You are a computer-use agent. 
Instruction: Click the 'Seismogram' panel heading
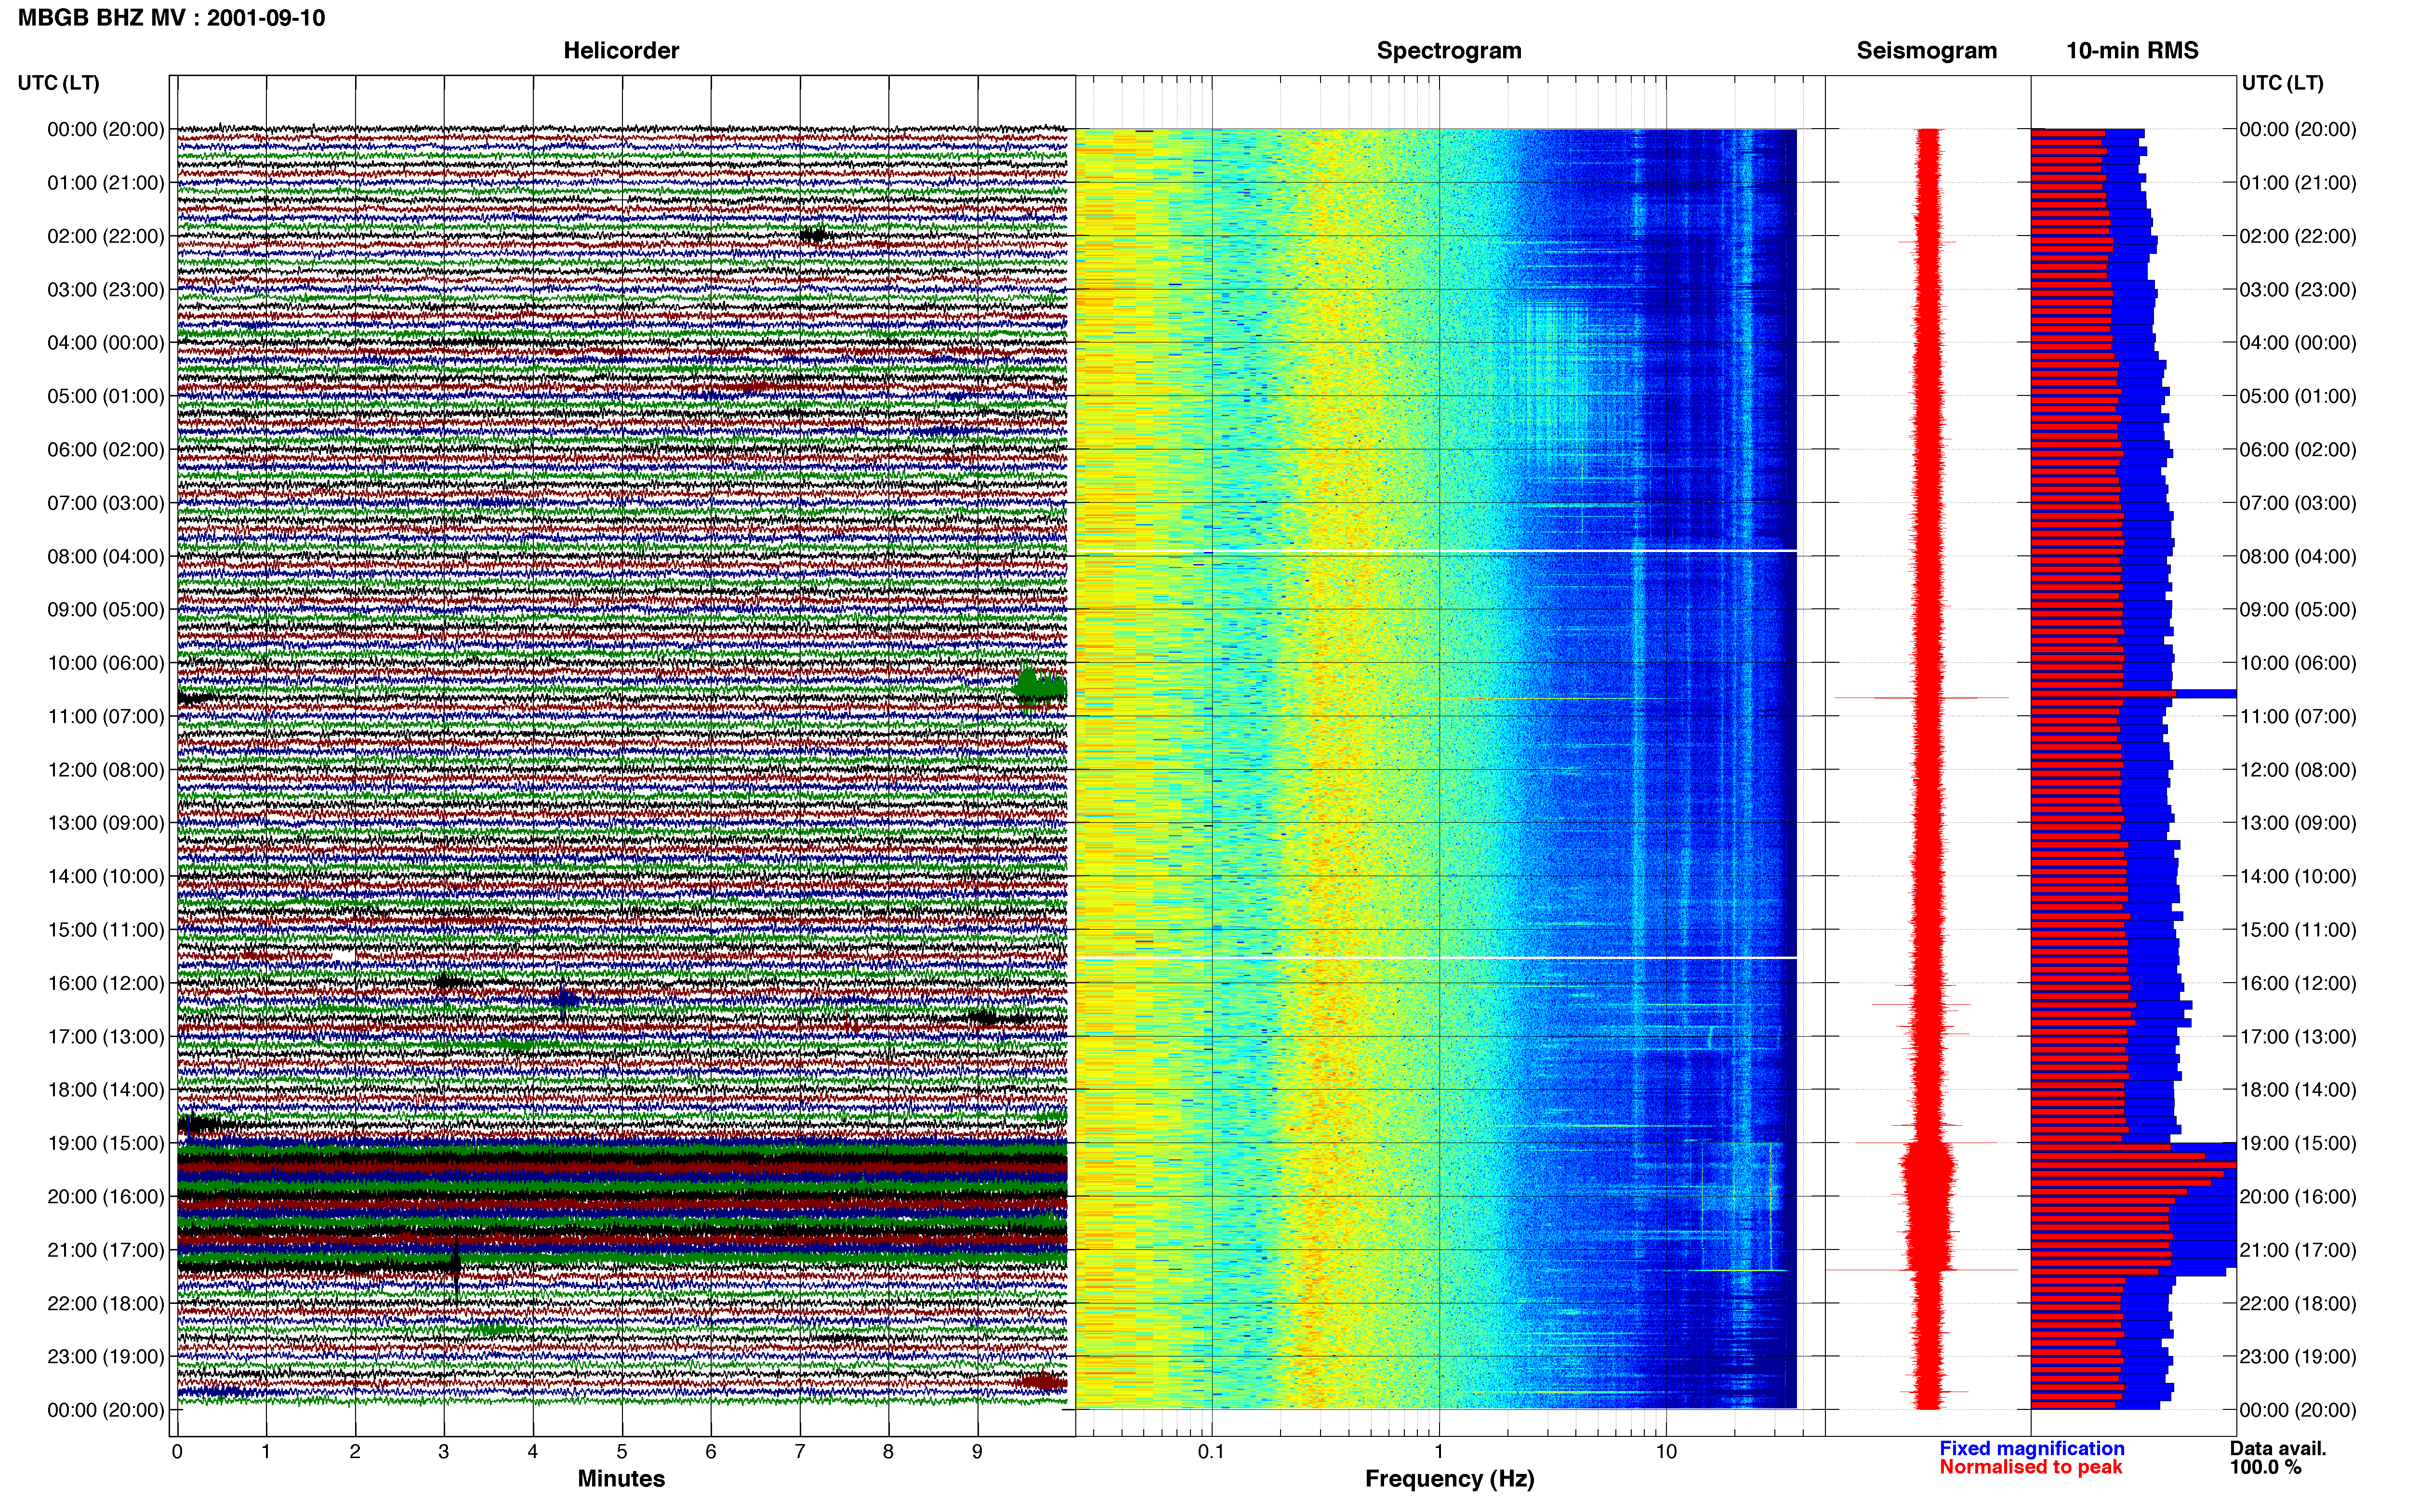click(x=1926, y=51)
